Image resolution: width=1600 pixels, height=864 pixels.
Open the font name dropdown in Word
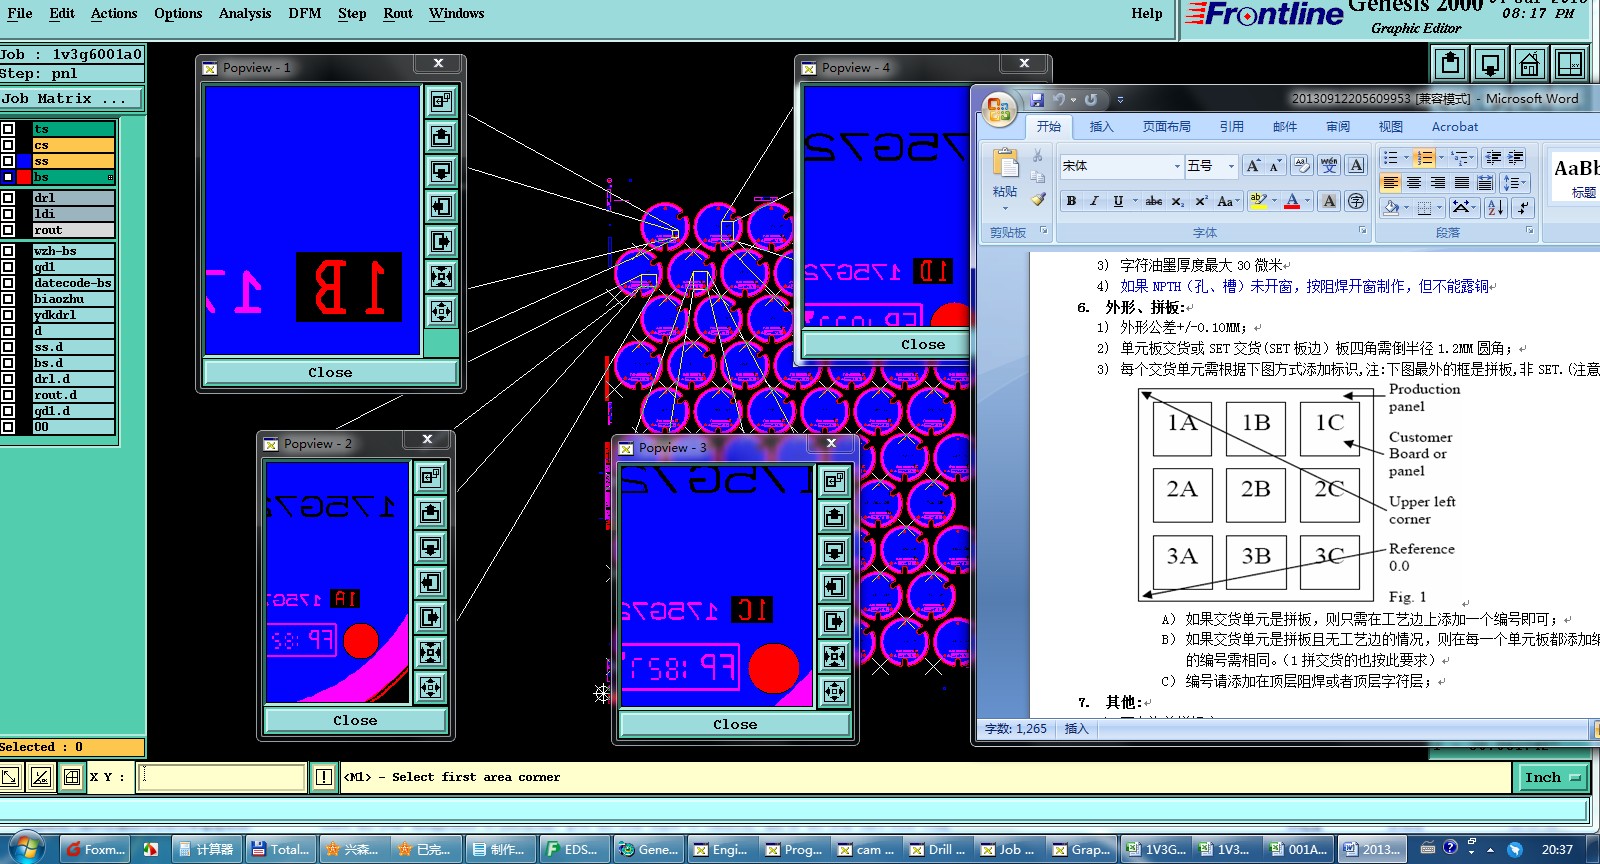[x=1176, y=166]
